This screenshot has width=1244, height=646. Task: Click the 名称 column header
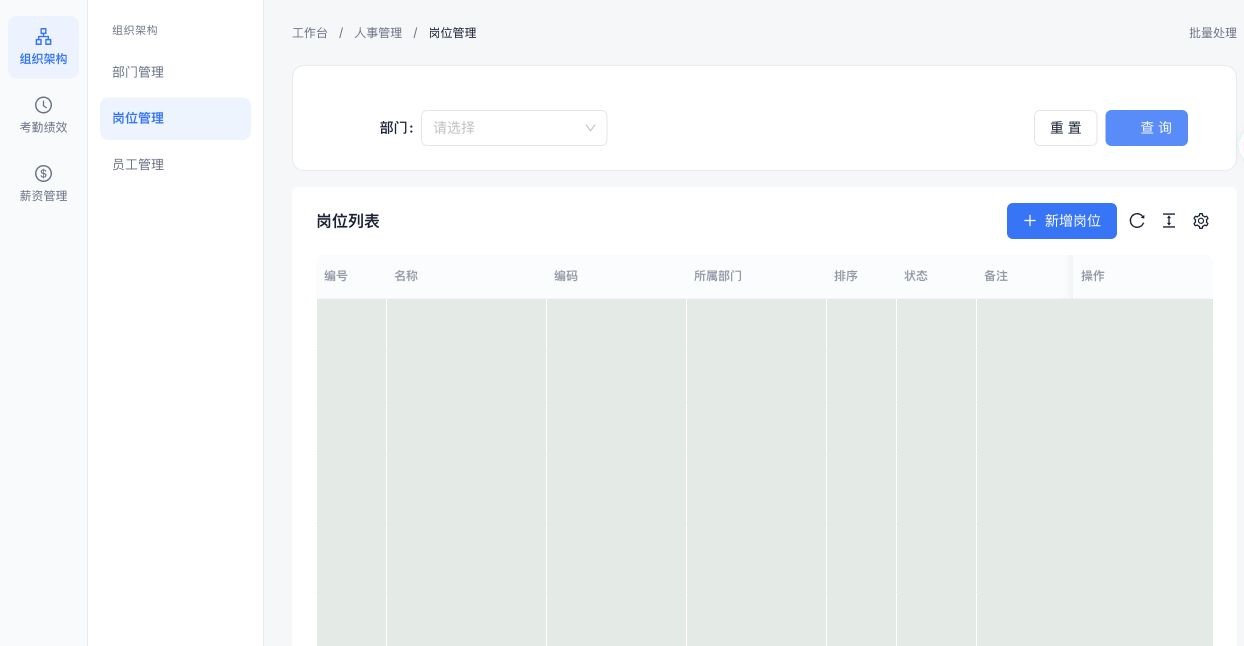point(466,276)
